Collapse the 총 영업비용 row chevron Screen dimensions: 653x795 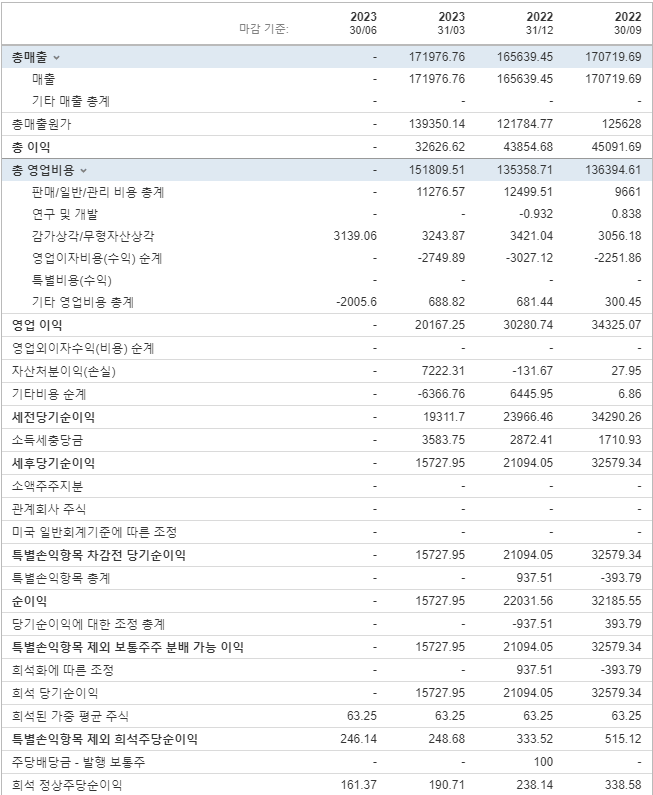click(x=84, y=171)
